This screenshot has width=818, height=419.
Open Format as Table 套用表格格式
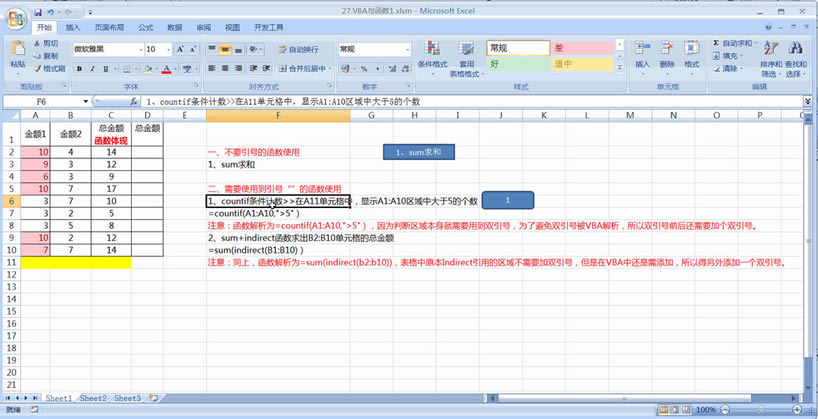[466, 58]
